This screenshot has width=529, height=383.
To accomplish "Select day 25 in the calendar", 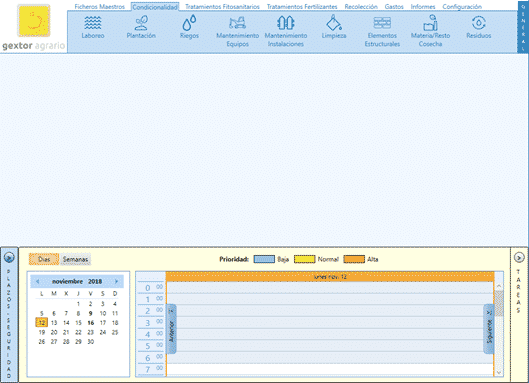I will [x=115, y=332].
